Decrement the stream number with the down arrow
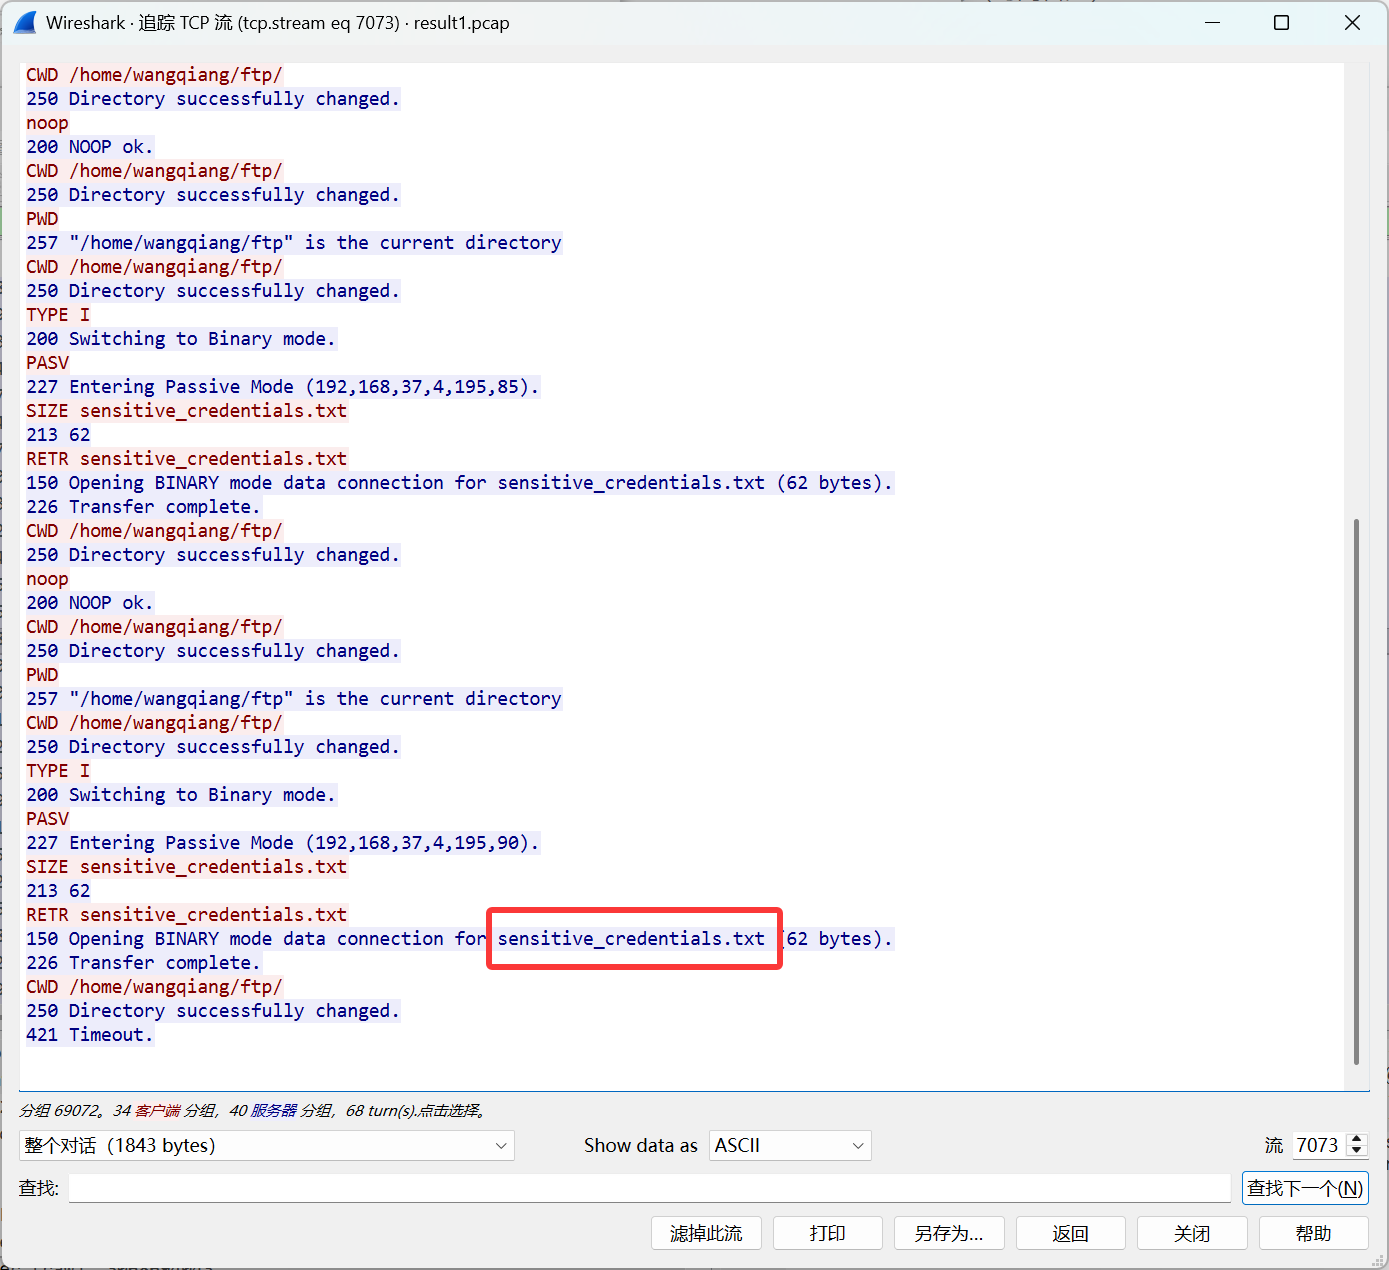This screenshot has height=1270, width=1389. (1357, 1151)
